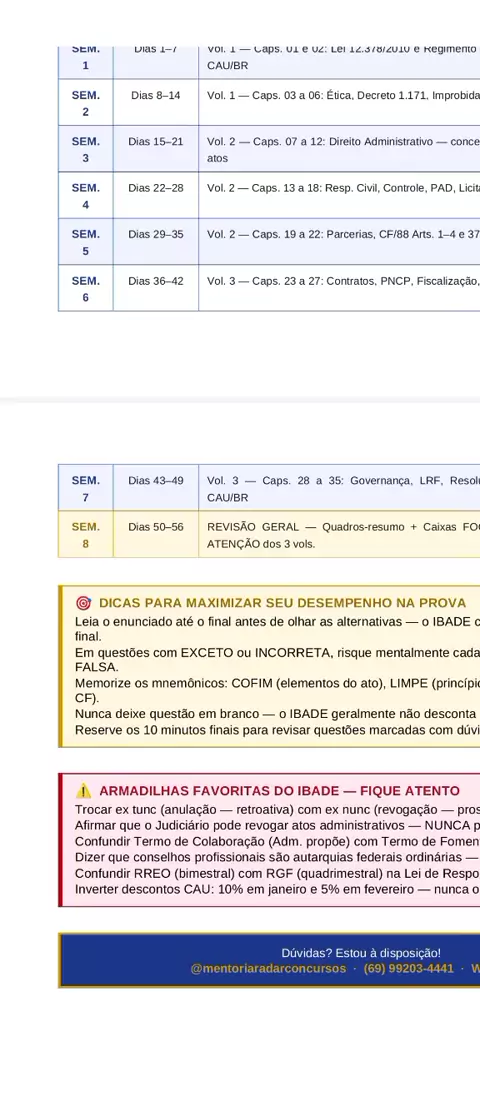Click the Vol. 1 Caps. 03 a 06 row text

[343, 95]
